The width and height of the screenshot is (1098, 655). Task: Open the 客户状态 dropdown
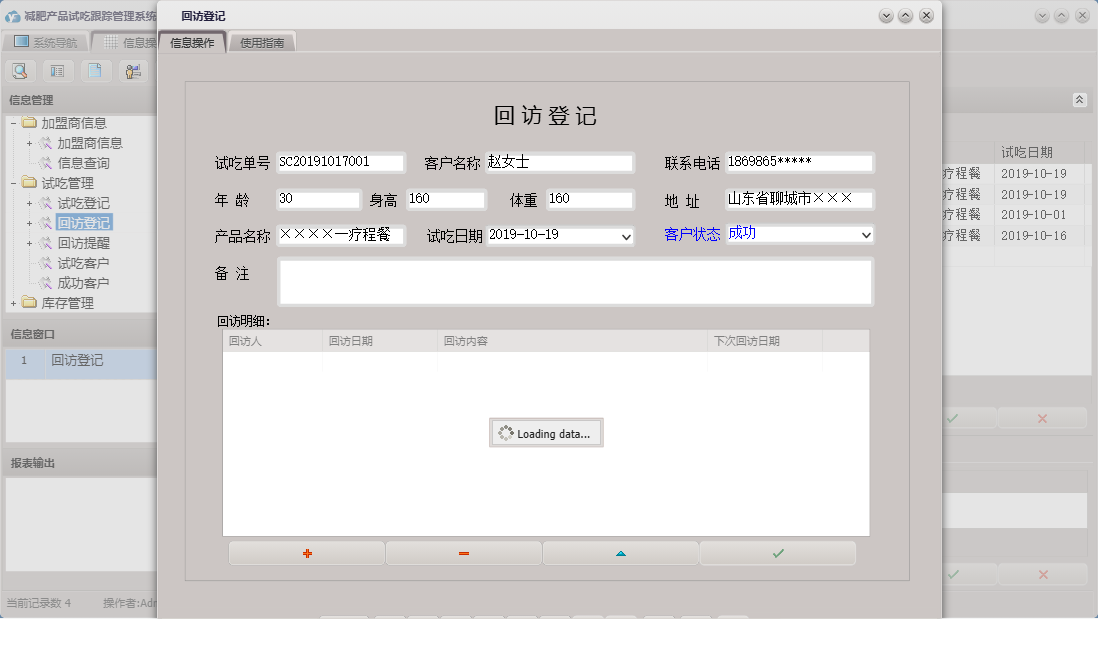(864, 234)
